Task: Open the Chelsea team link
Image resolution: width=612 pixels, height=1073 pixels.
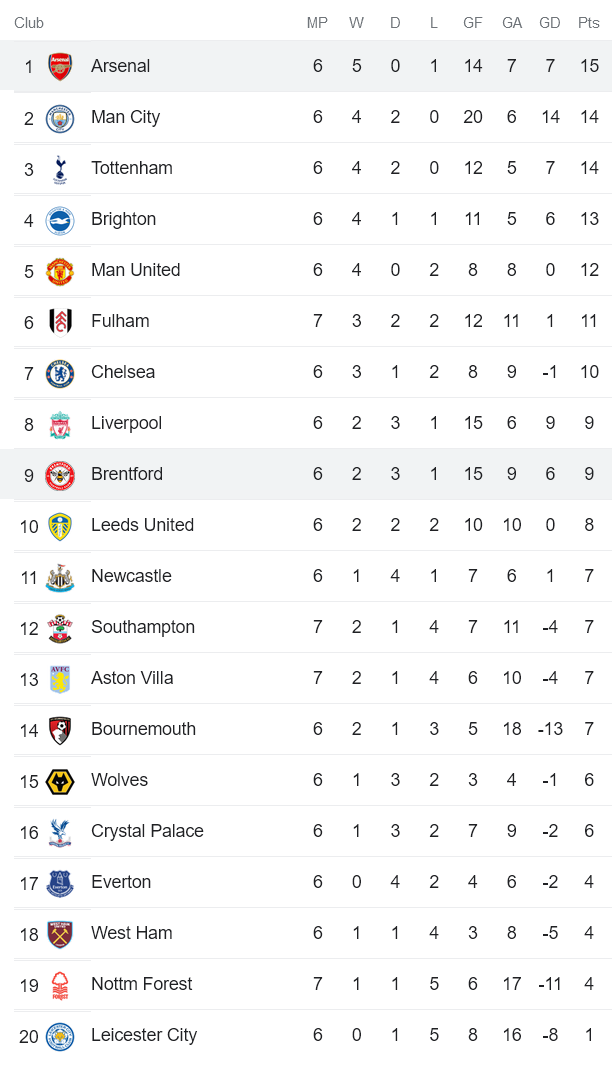Action: click(x=122, y=372)
